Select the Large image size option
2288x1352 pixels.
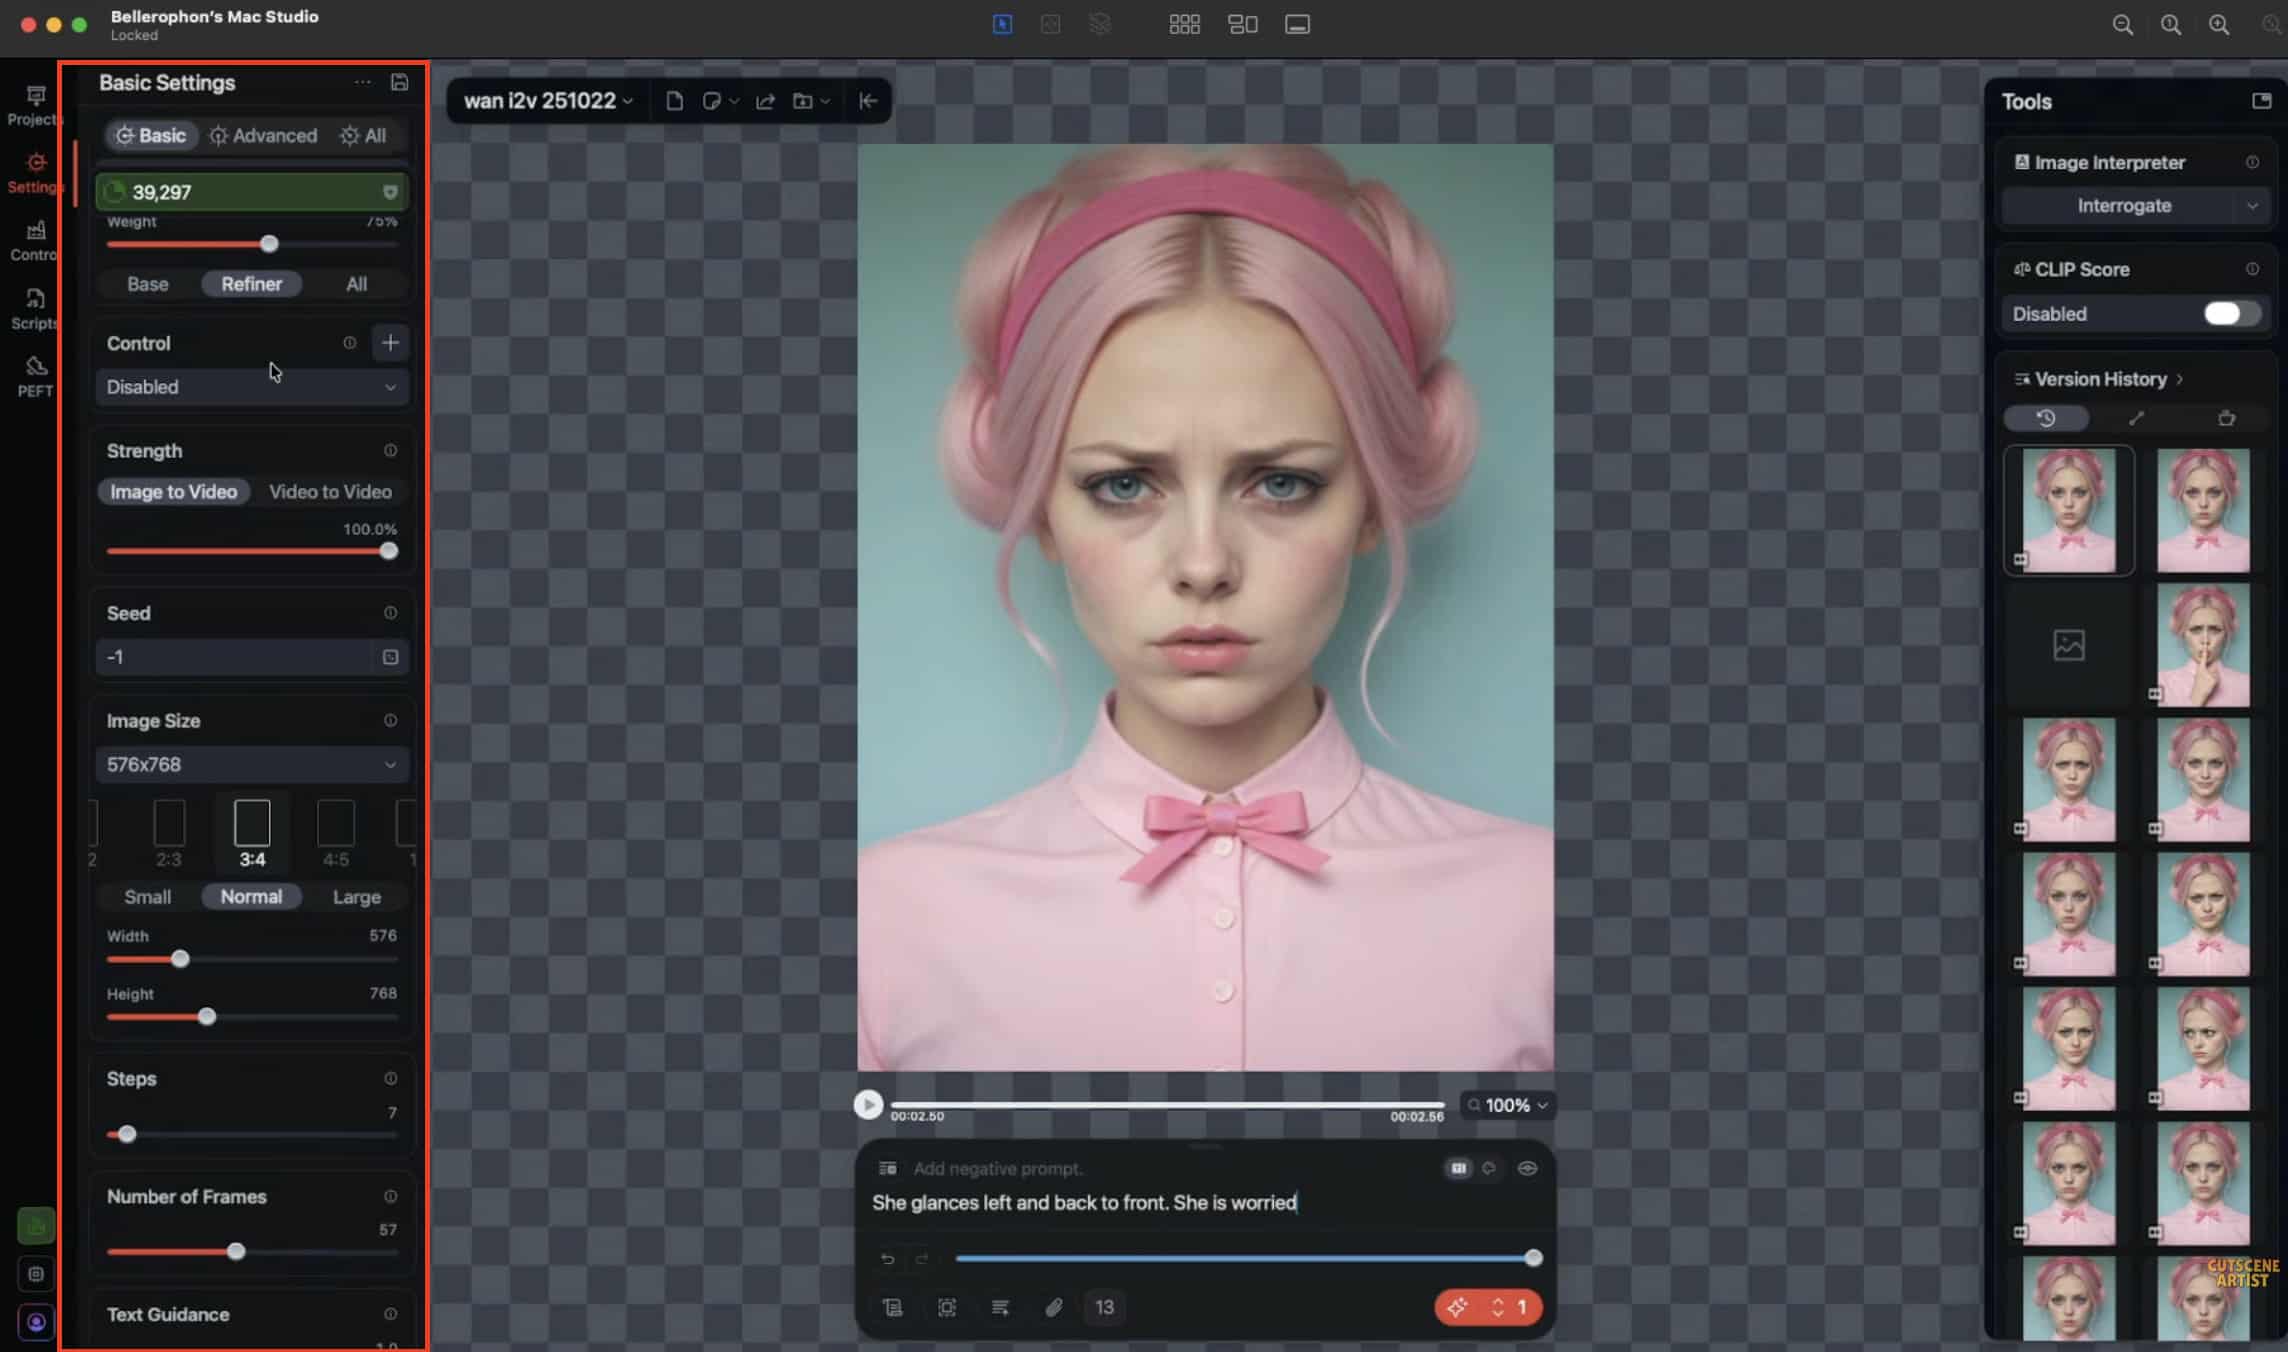356,897
